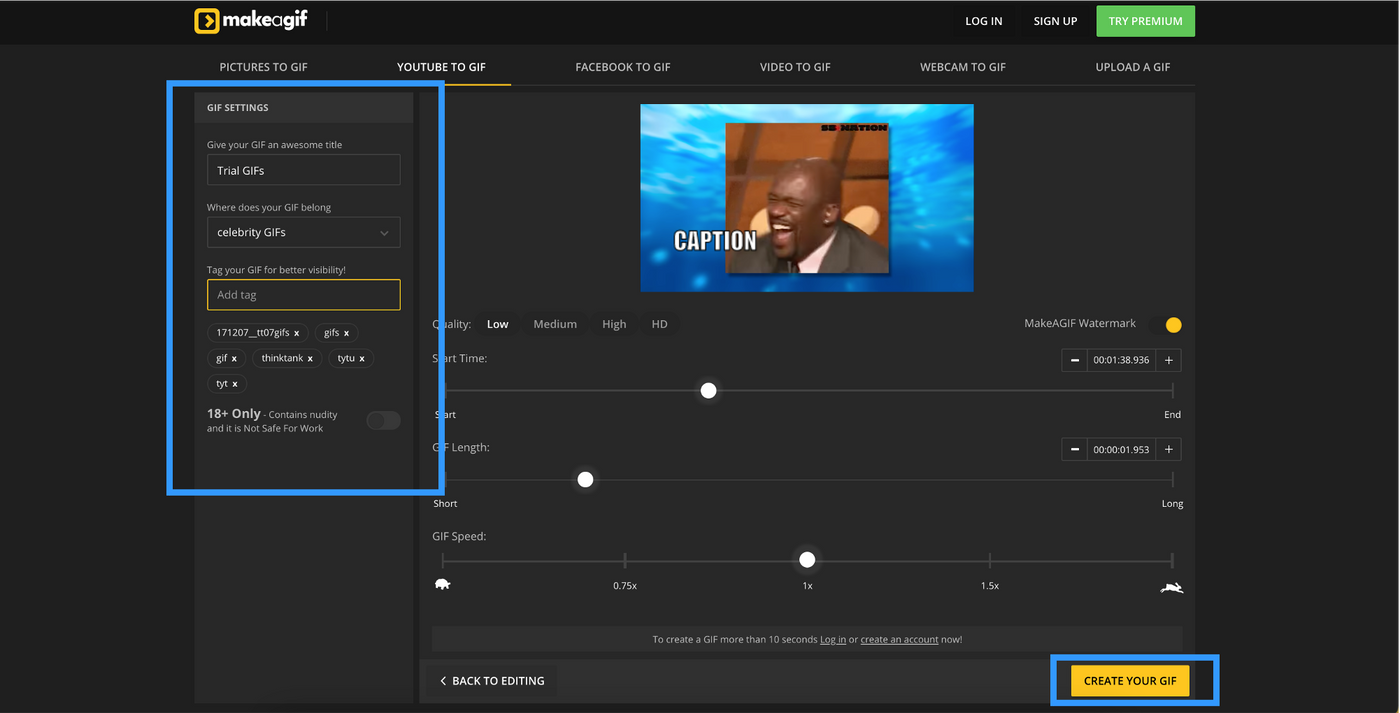
Task: Increase start time with plus button
Action: 1169,360
